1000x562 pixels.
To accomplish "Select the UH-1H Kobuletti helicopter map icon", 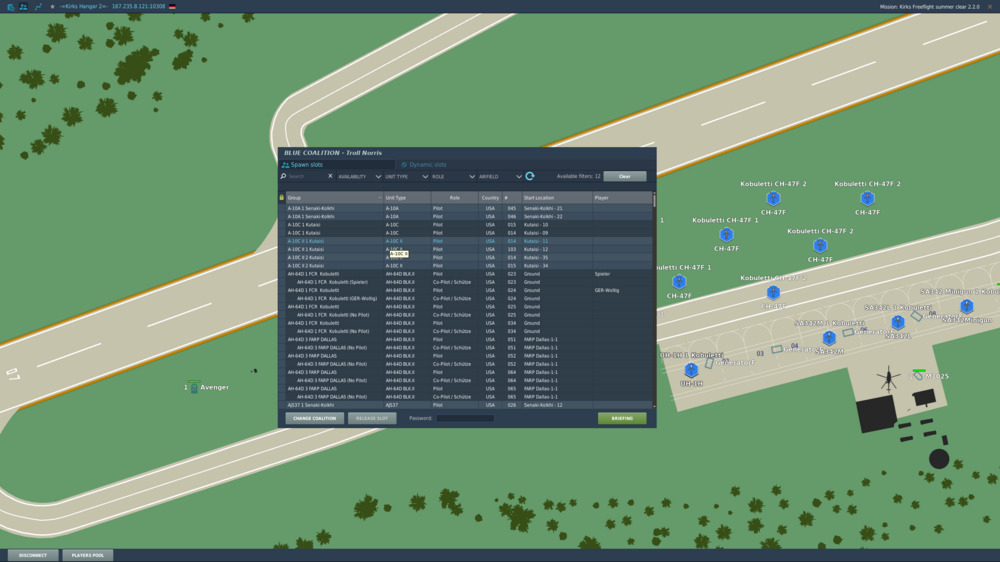I will pyautogui.click(x=691, y=369).
